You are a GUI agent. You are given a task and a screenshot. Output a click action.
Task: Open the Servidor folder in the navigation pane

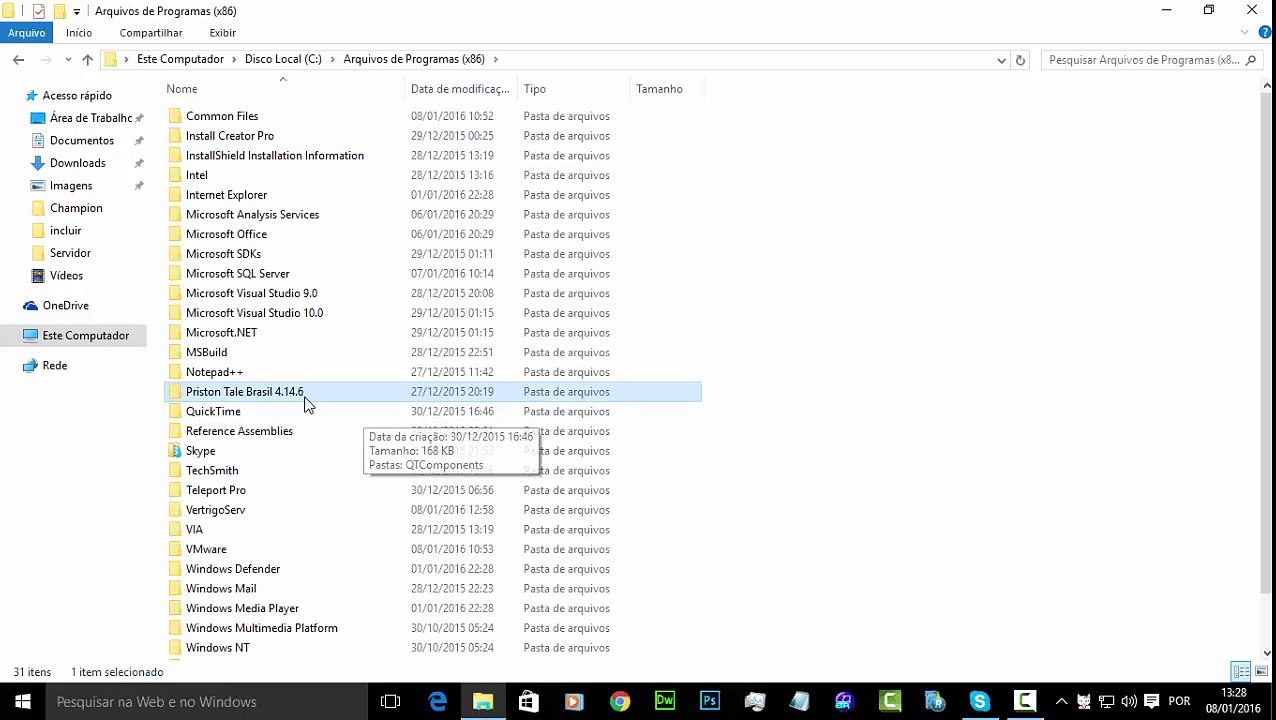(70, 253)
